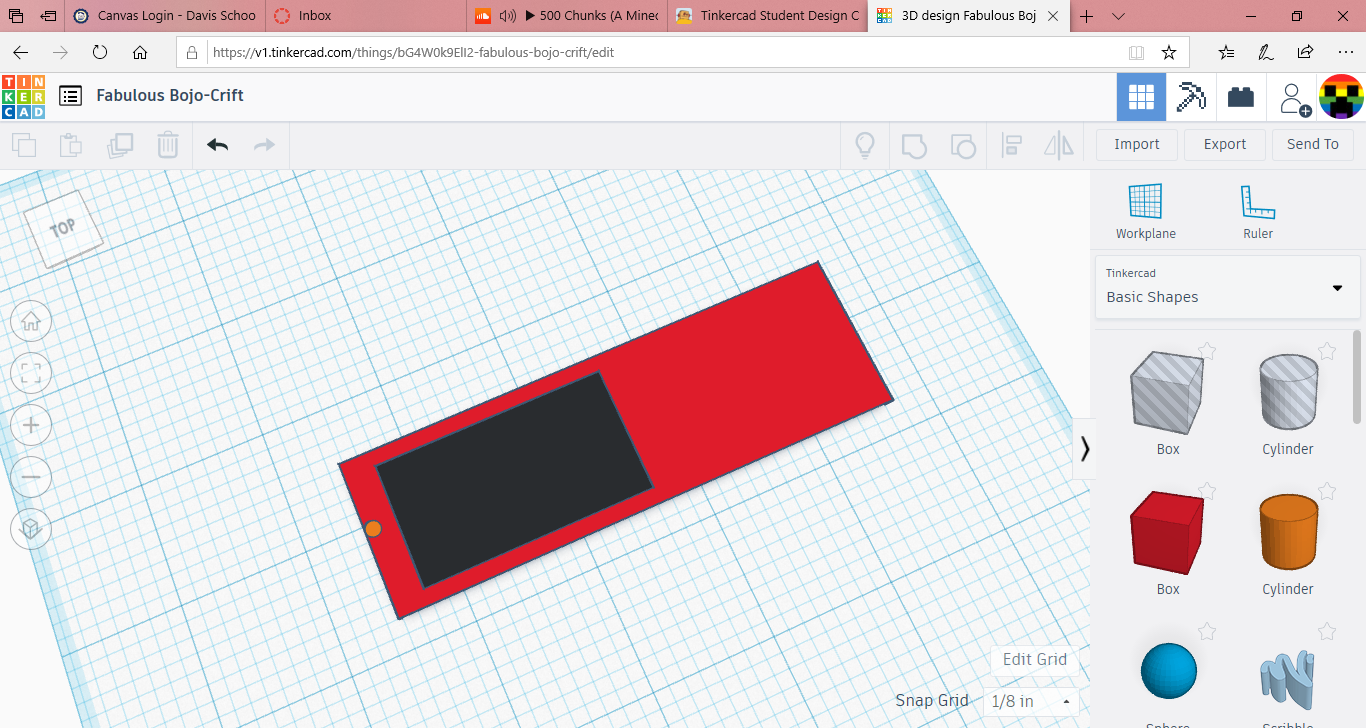
Task: Click the TOP view cube
Action: pyautogui.click(x=63, y=229)
